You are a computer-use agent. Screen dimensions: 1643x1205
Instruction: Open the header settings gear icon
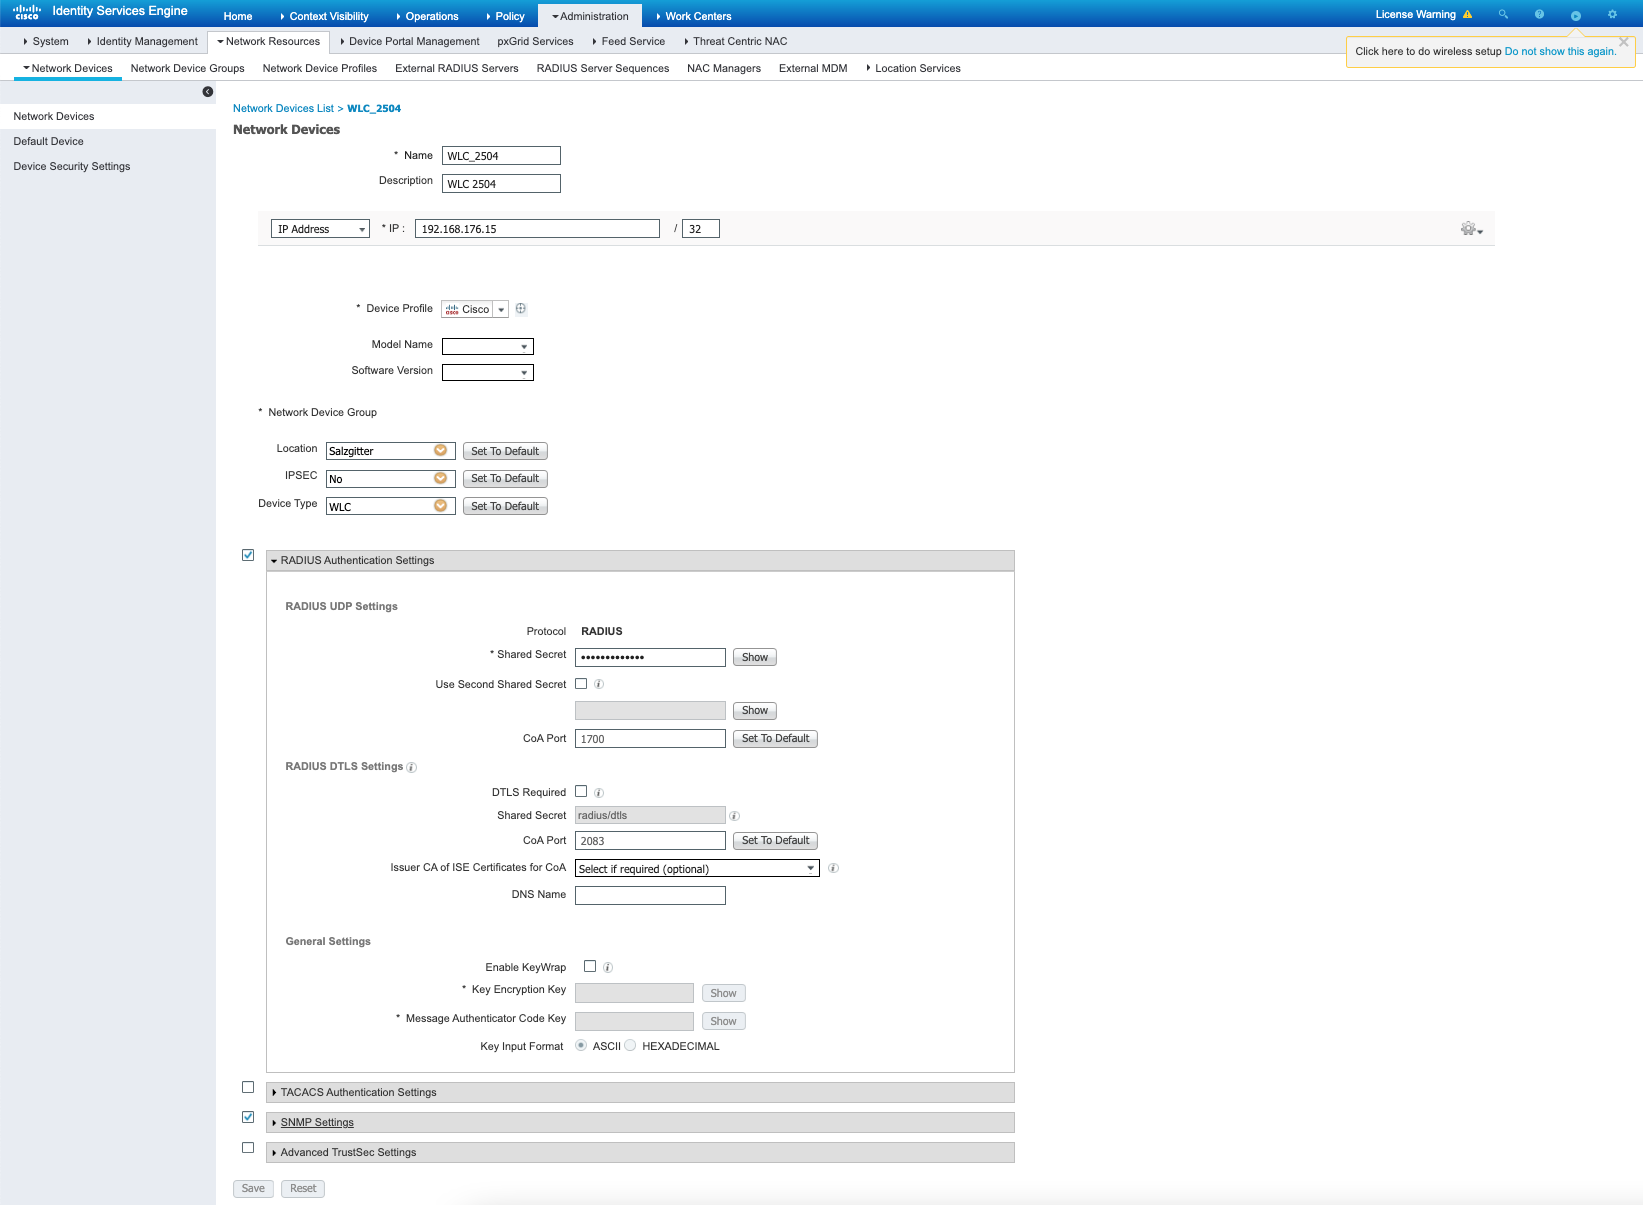coord(1612,14)
